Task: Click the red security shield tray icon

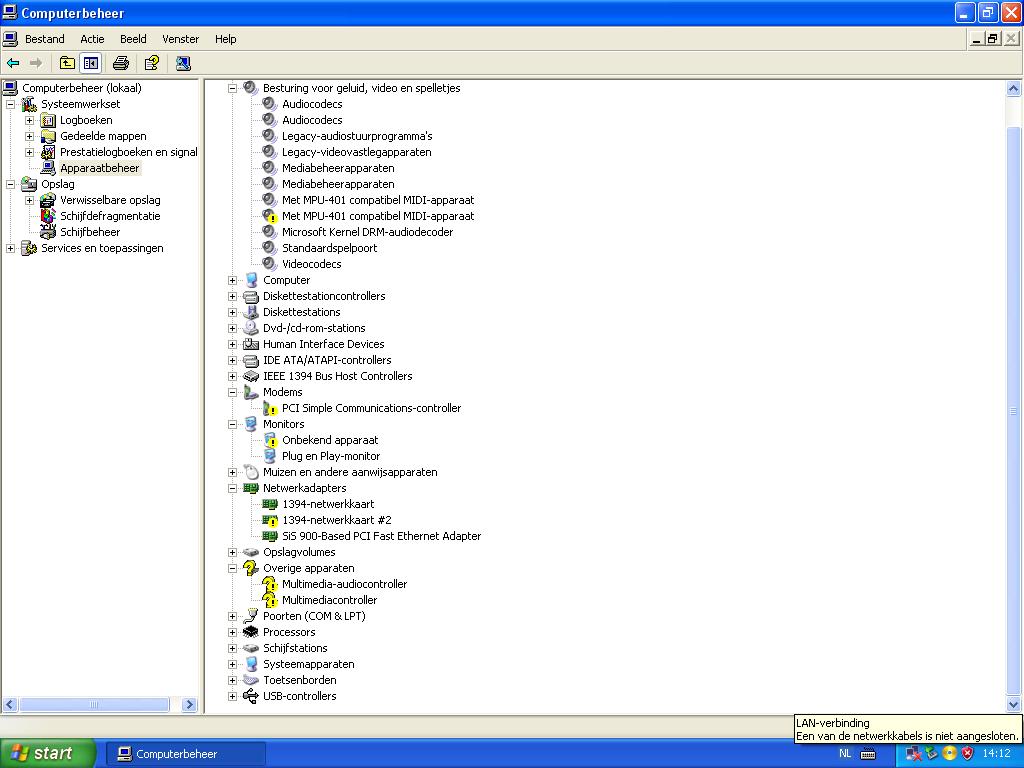Action: pyautogui.click(x=967, y=754)
